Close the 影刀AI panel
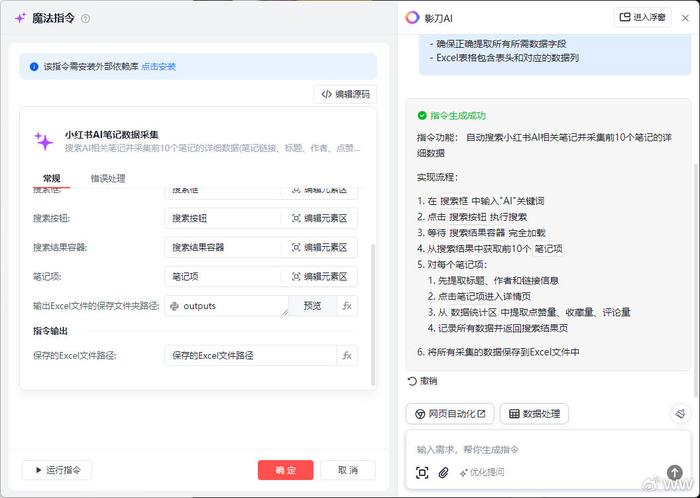The width and height of the screenshot is (700, 498). click(x=685, y=18)
